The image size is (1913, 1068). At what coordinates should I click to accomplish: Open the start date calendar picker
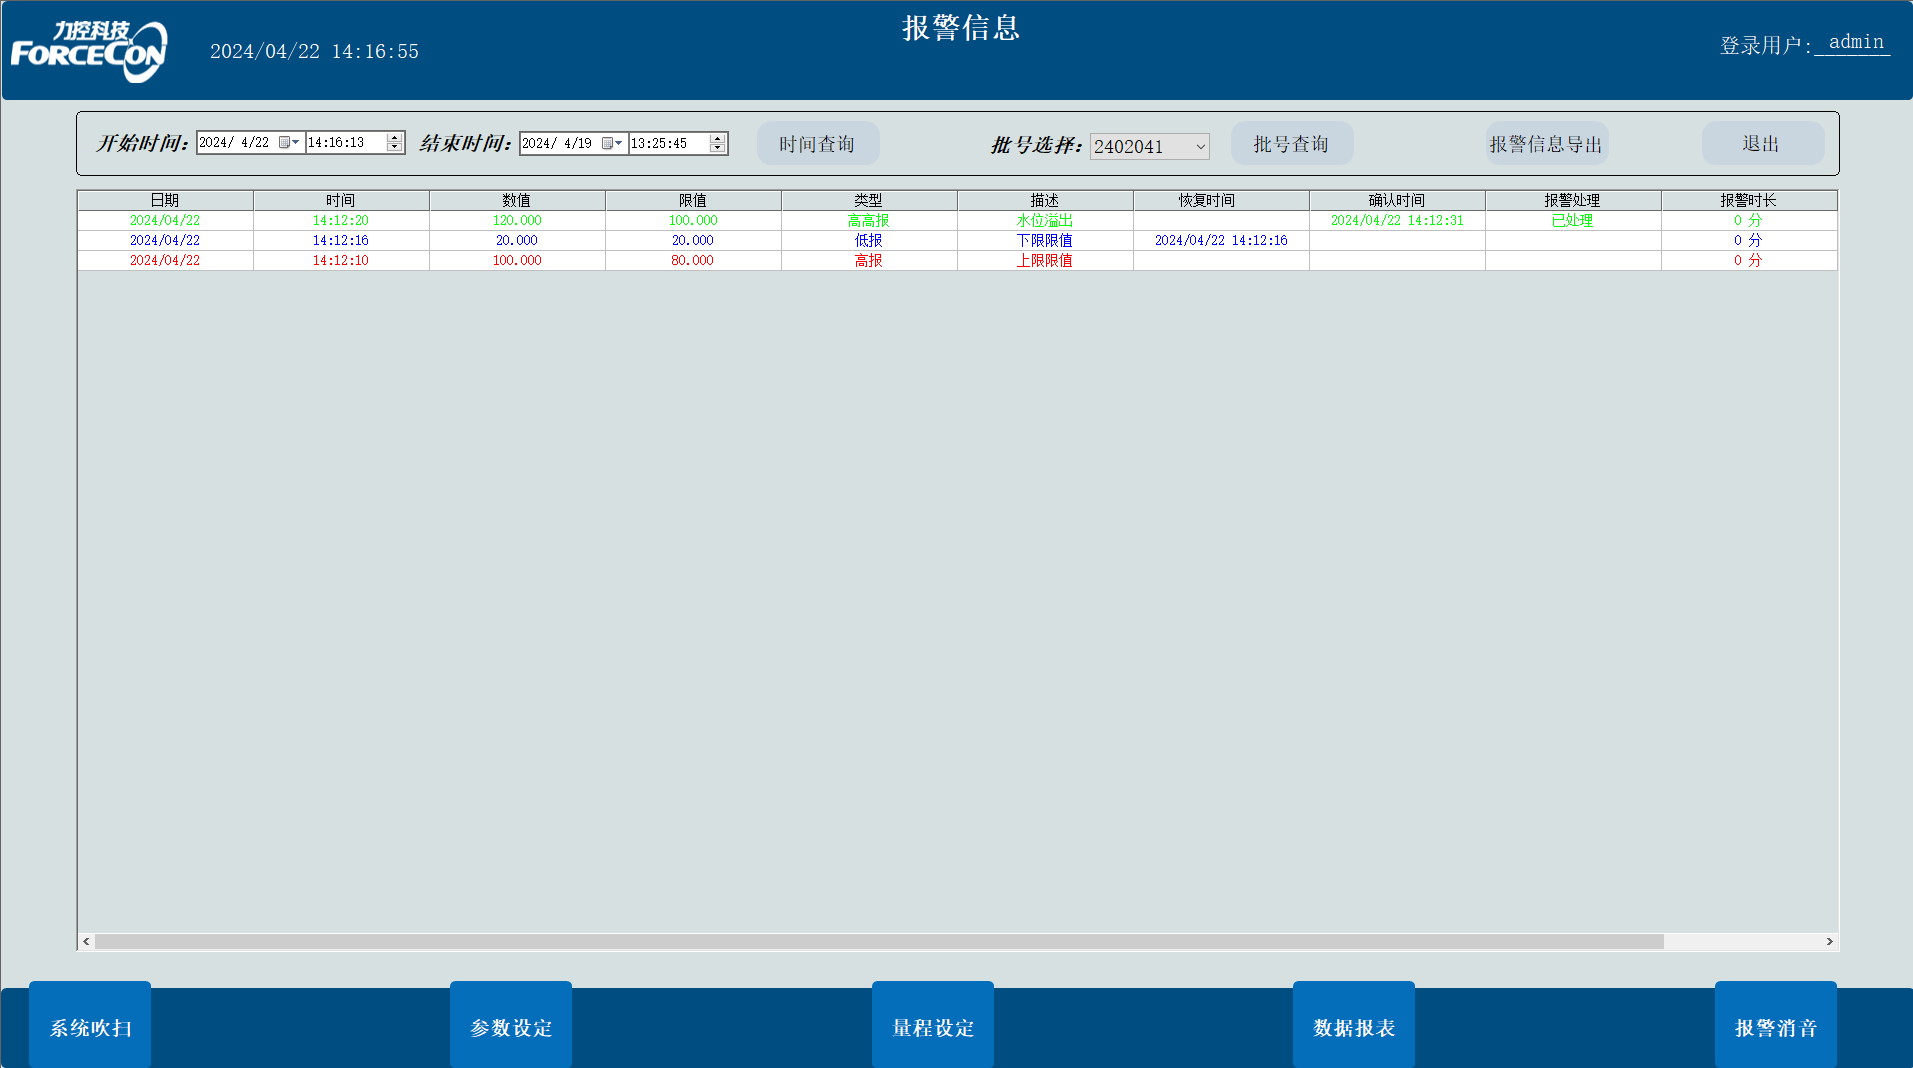(289, 143)
